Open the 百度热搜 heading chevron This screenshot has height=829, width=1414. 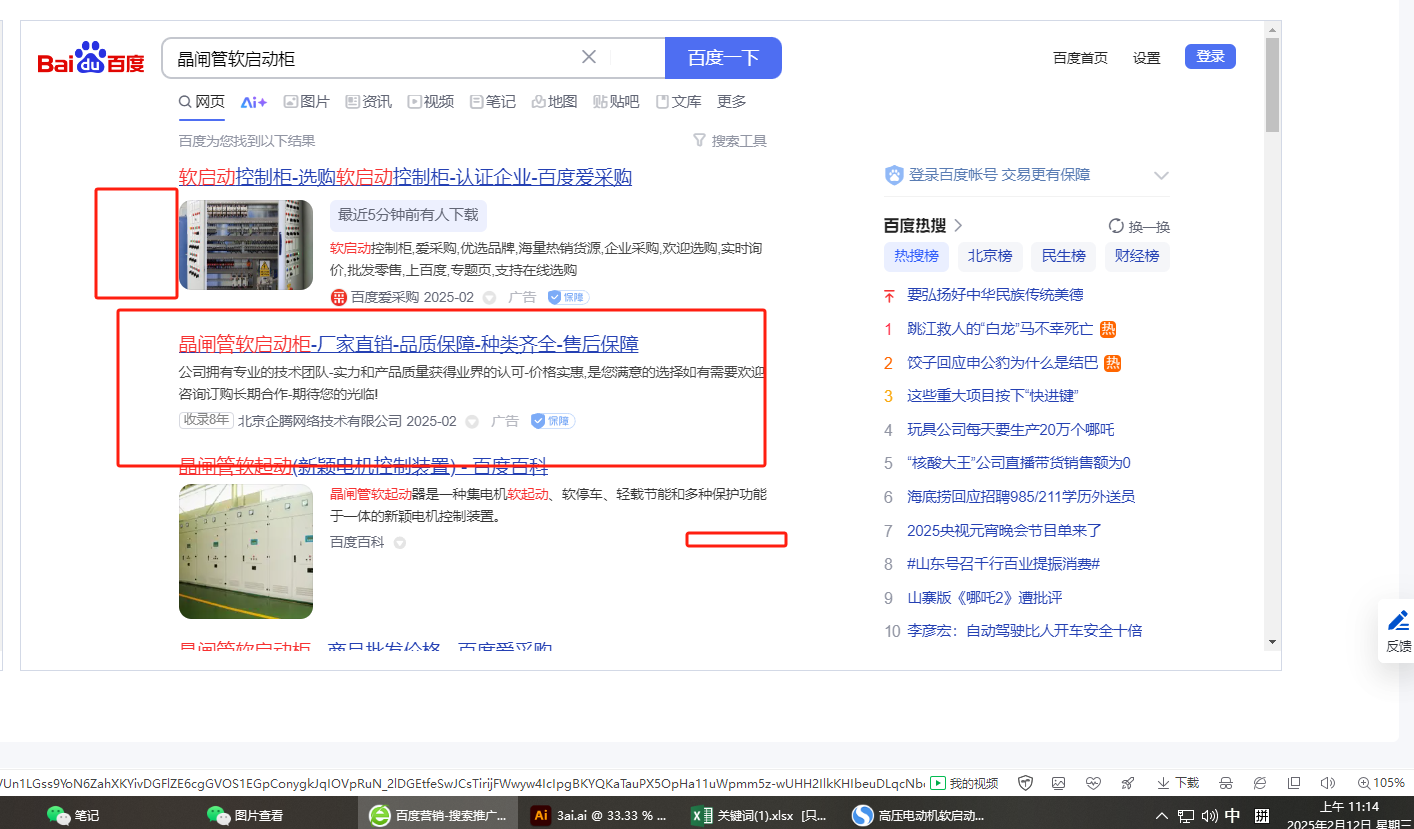click(x=958, y=226)
